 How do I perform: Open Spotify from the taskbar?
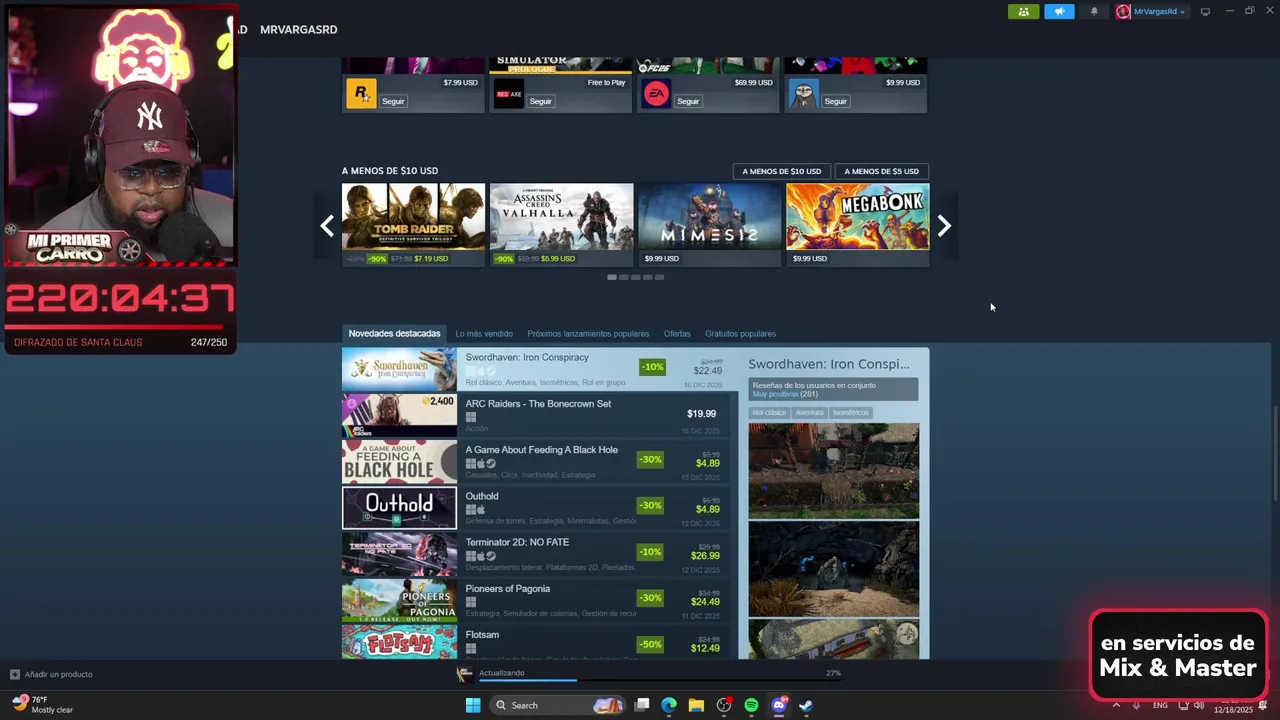(x=751, y=705)
